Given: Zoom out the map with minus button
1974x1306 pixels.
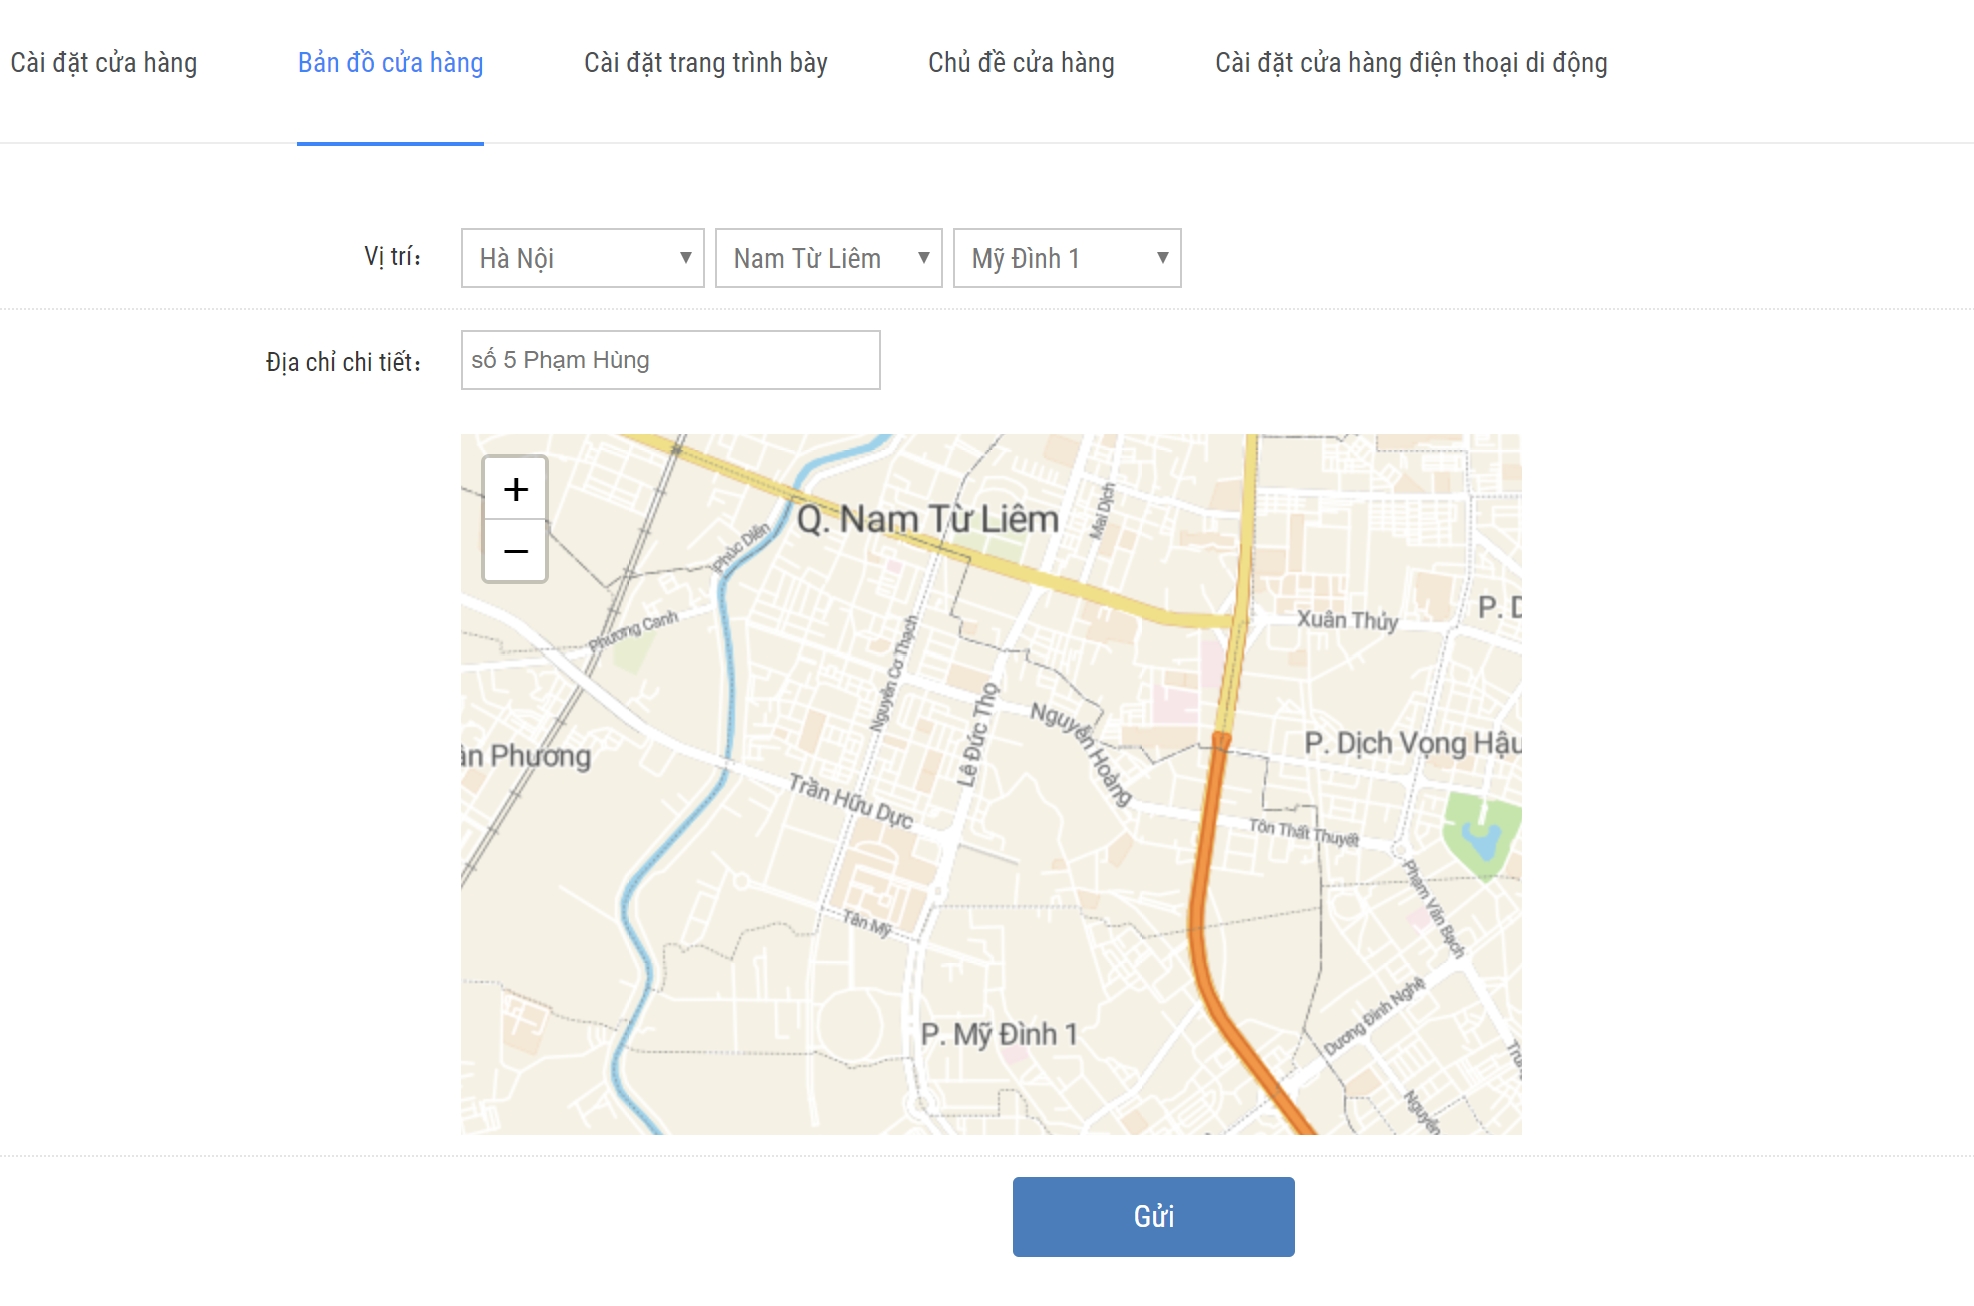Looking at the screenshot, I should (x=515, y=551).
